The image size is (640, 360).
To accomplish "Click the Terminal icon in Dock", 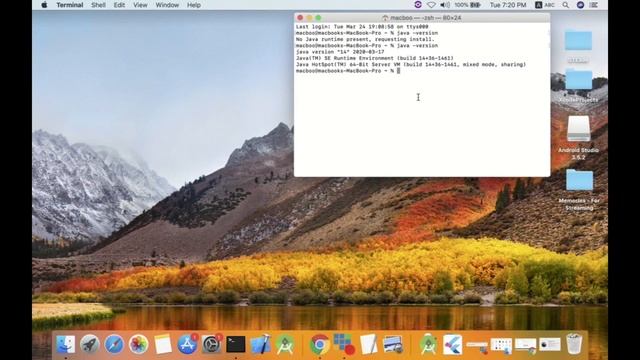I will tap(236, 344).
